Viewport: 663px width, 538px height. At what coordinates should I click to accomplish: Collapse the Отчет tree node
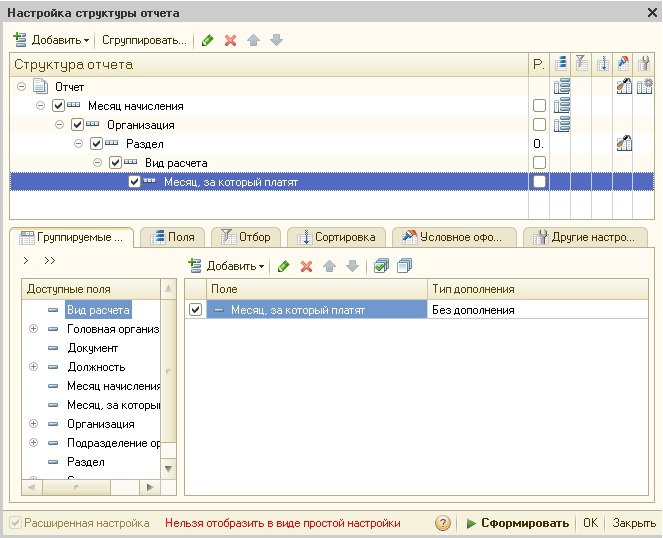(x=21, y=87)
